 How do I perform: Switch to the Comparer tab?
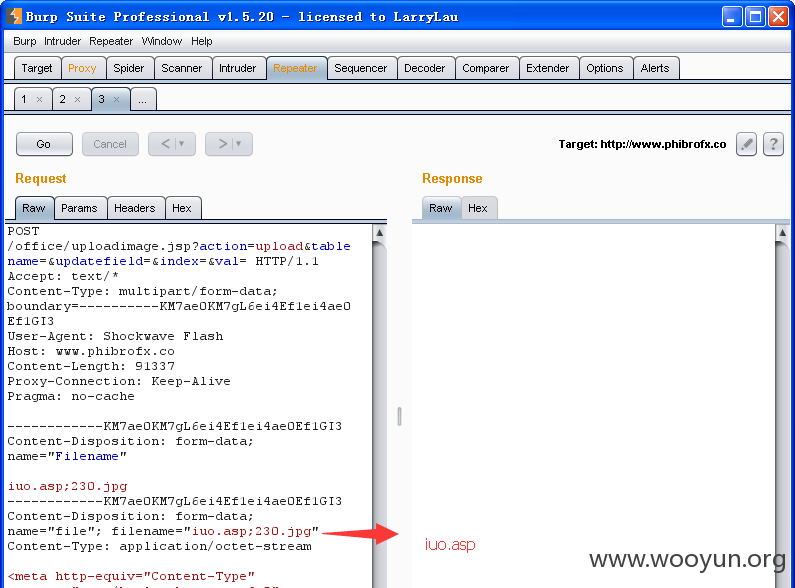point(485,68)
